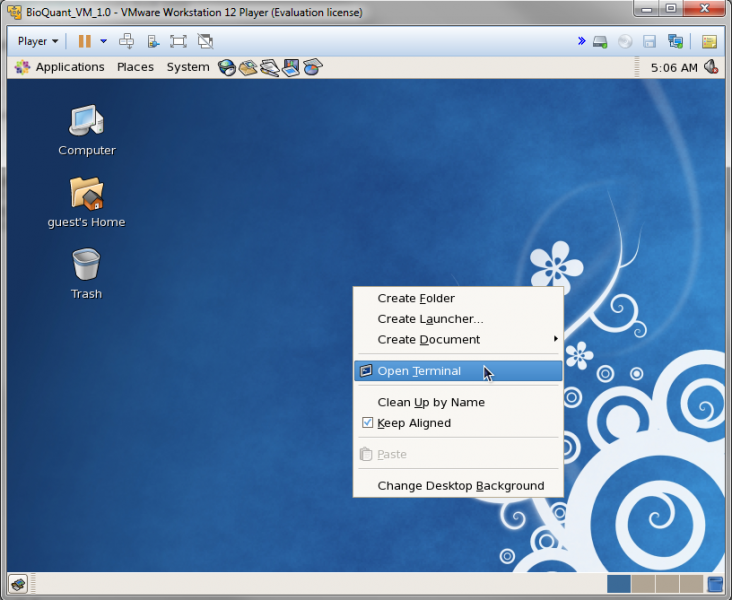Switch to the first workspace
732x600 pixels.
pos(619,584)
